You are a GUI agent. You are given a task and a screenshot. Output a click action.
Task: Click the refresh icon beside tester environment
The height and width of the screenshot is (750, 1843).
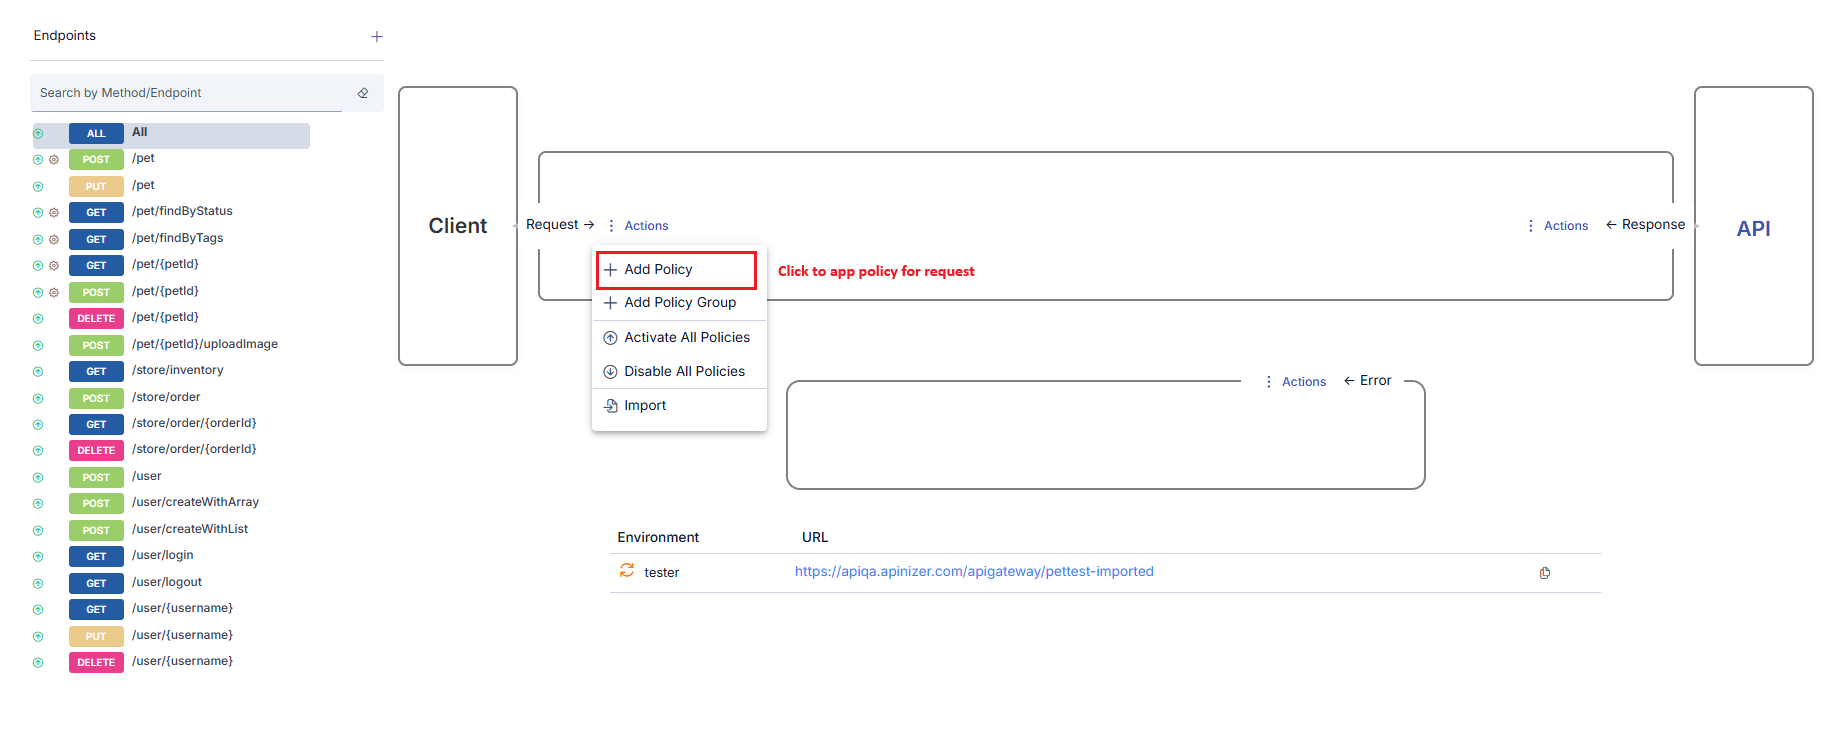tap(627, 570)
